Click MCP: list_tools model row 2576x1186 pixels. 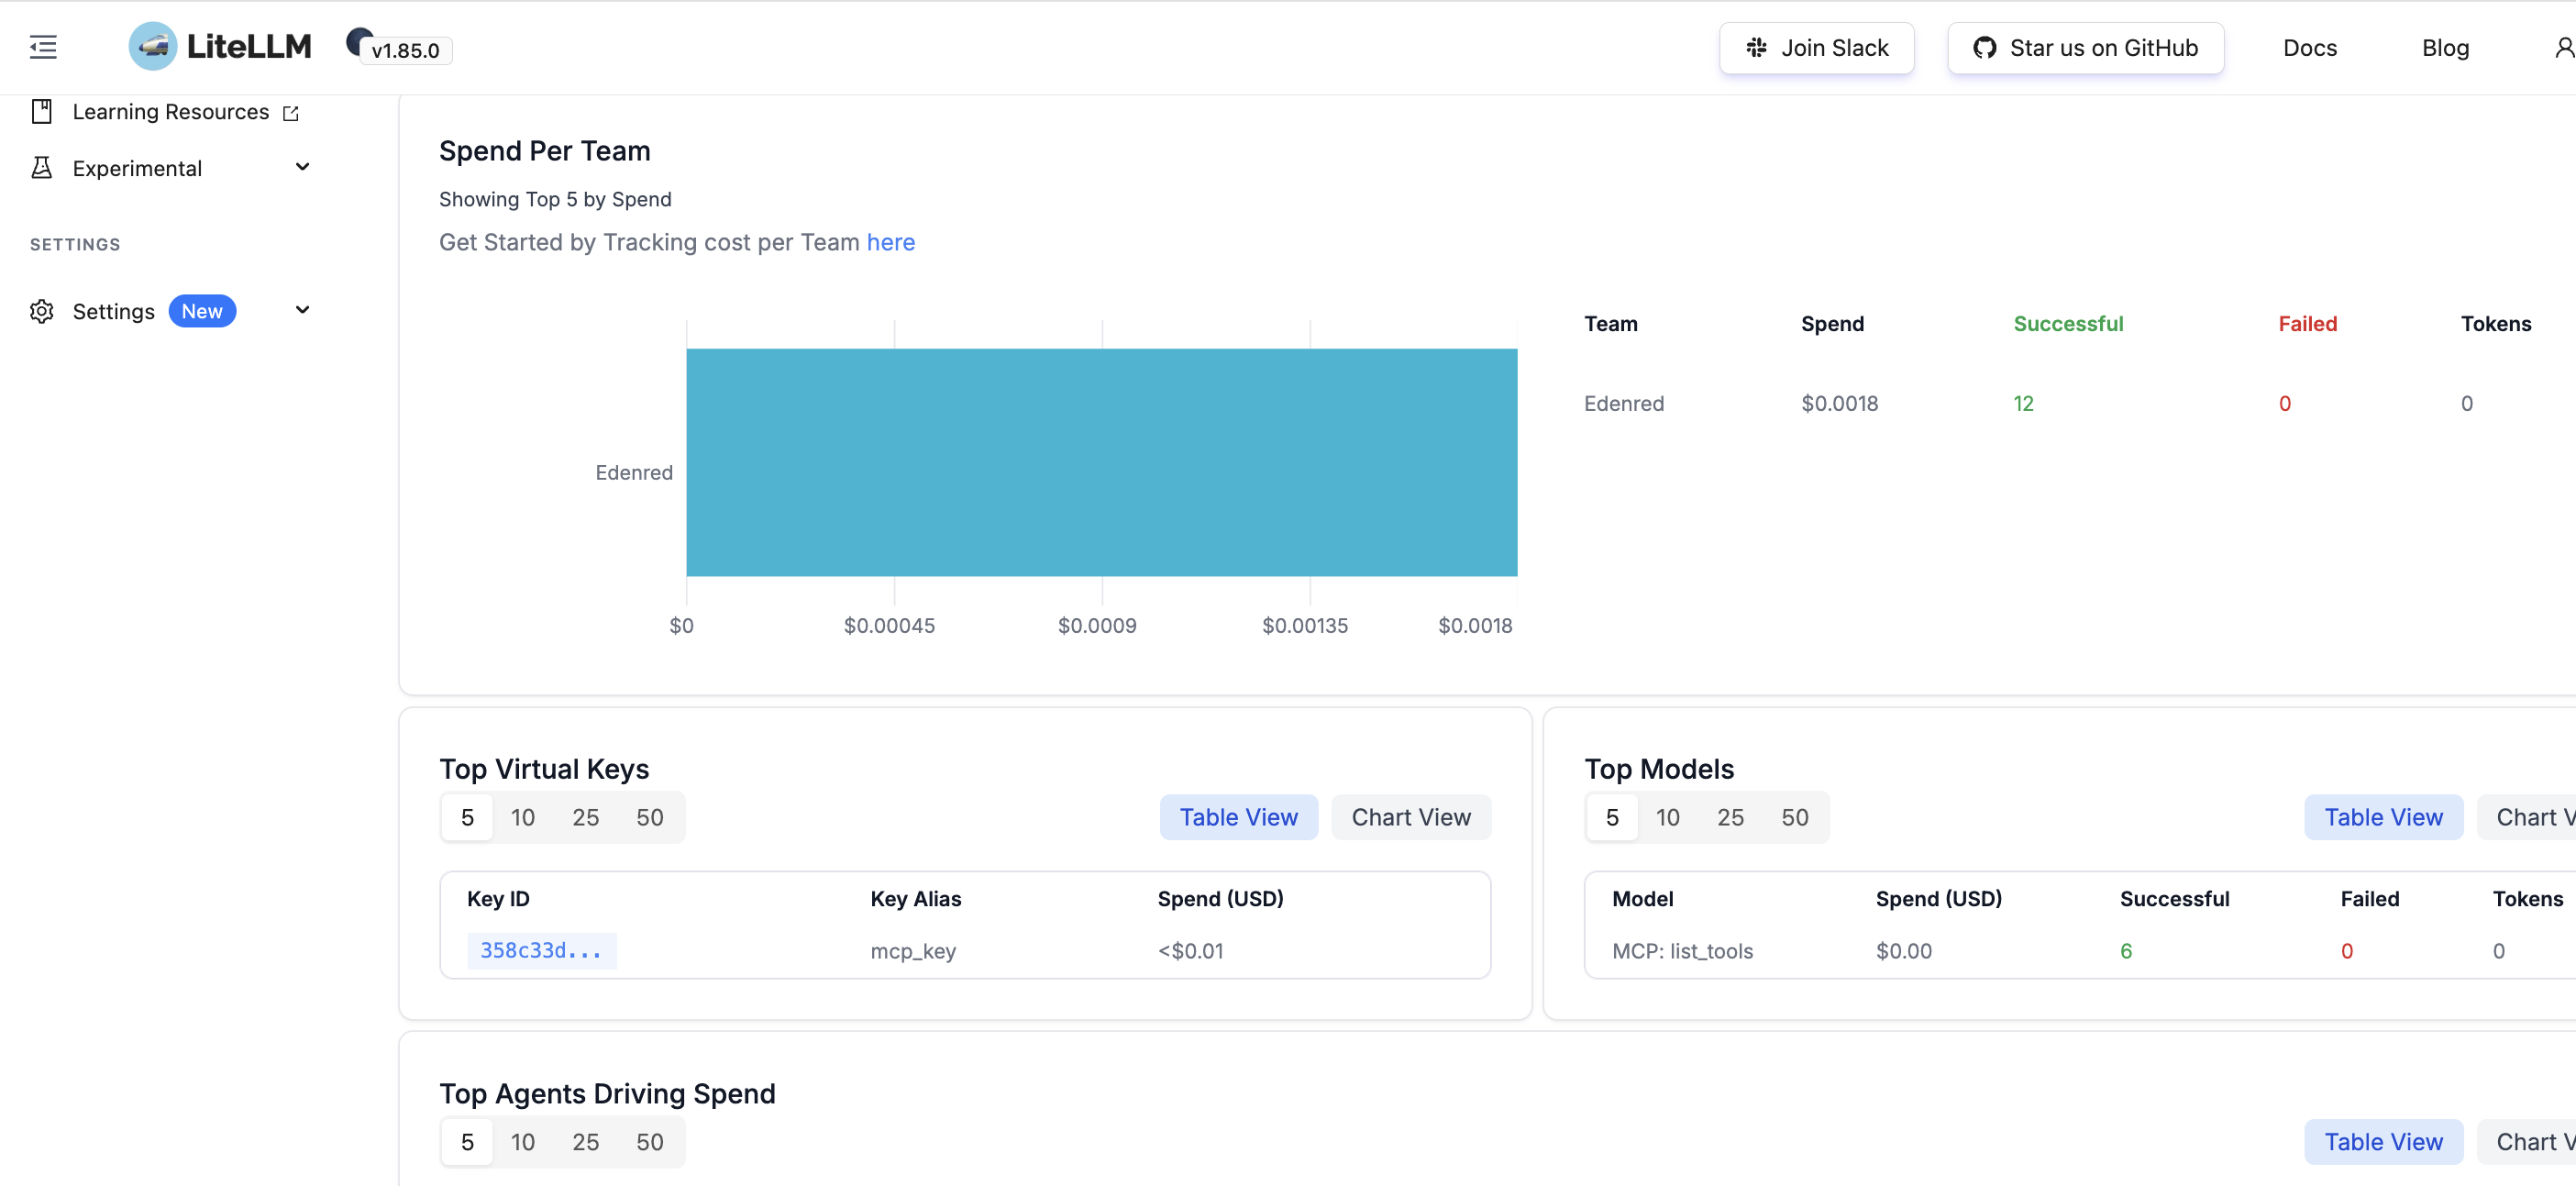pyautogui.click(x=1682, y=951)
